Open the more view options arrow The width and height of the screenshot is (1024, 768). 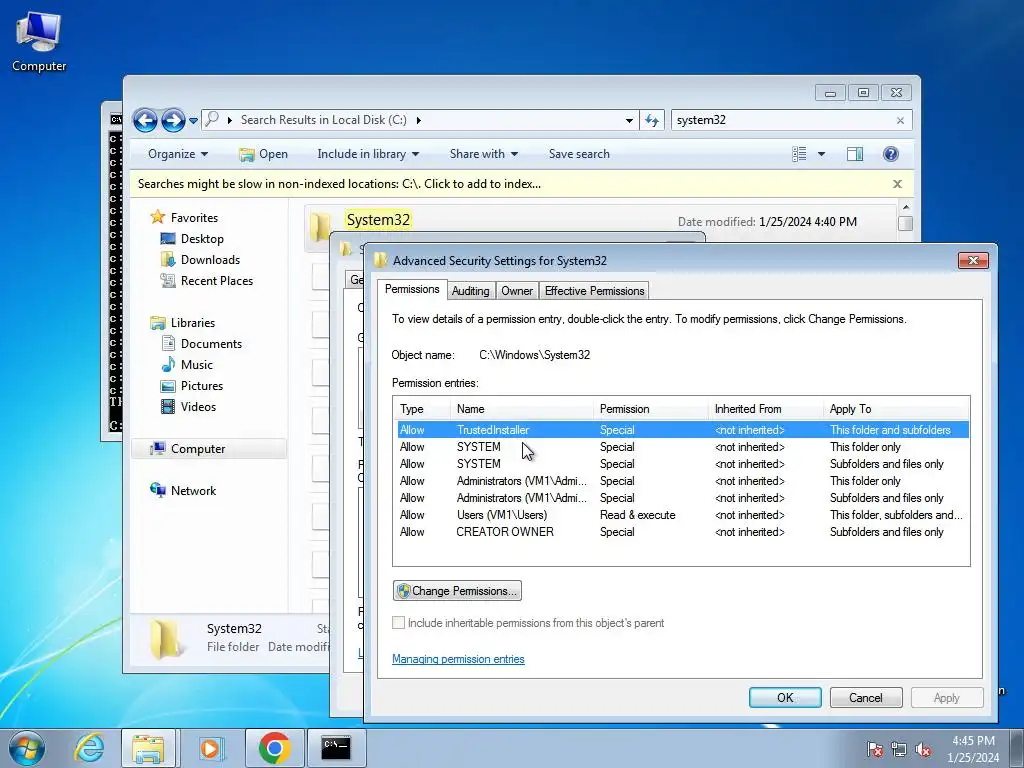pyautogui.click(x=821, y=154)
